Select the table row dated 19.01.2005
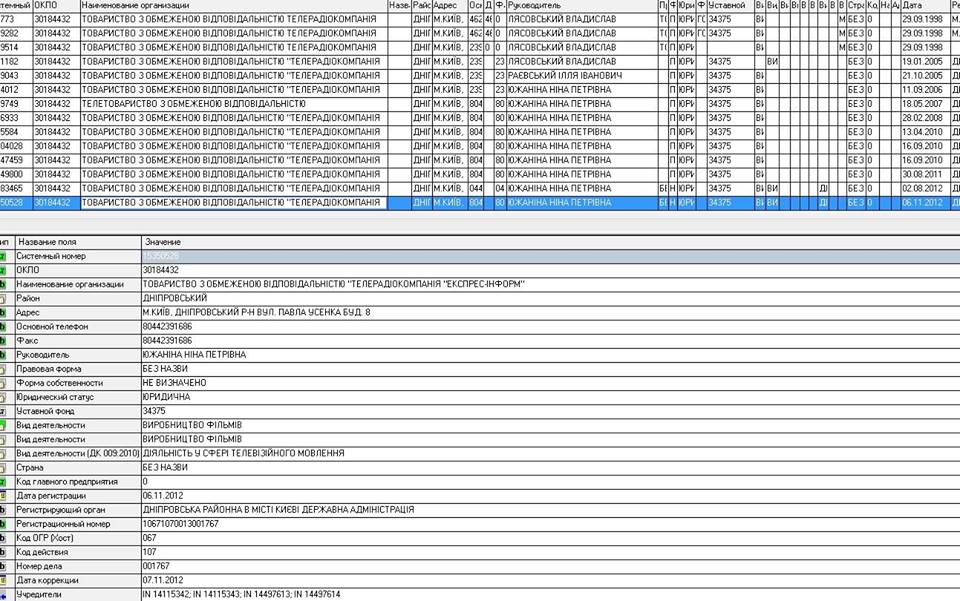Viewport: 960px width, 601px height. [480, 61]
